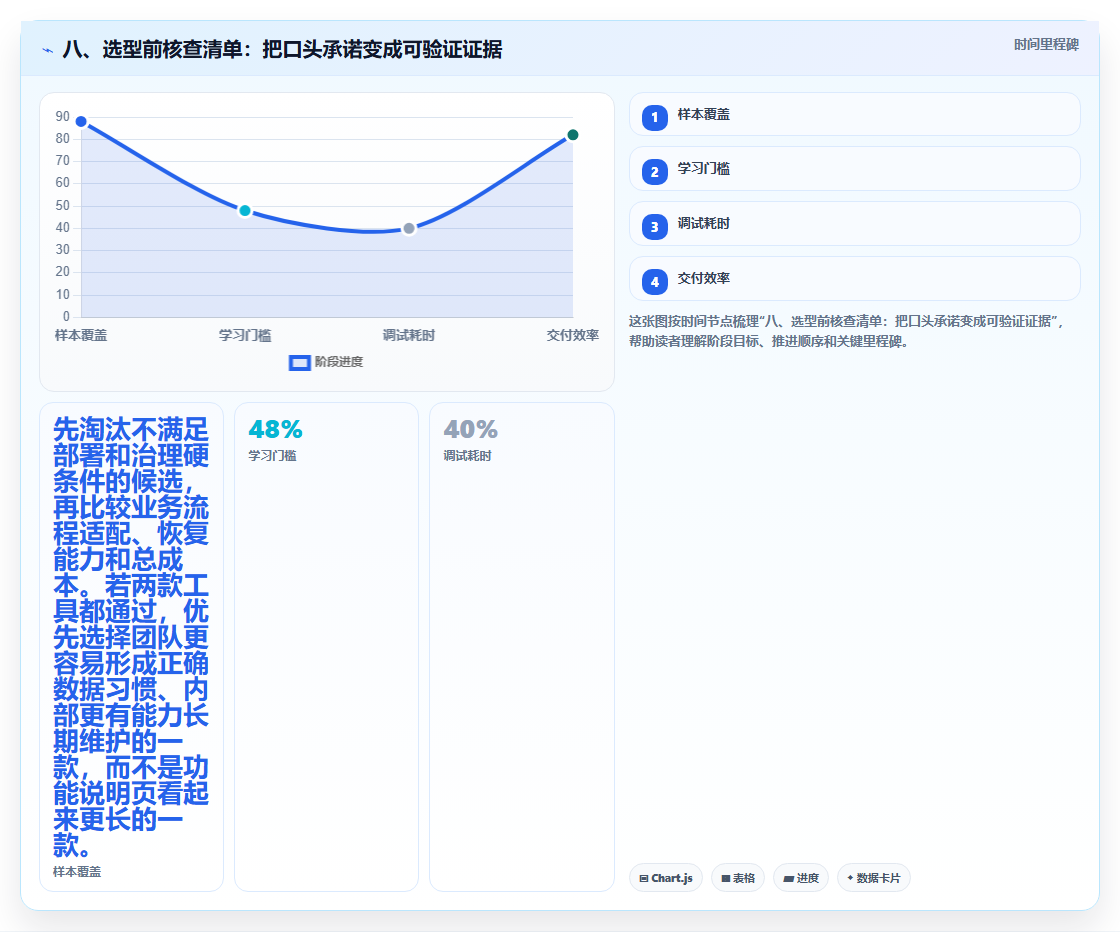
Task: Click the 表格 tag
Action: pos(738,878)
